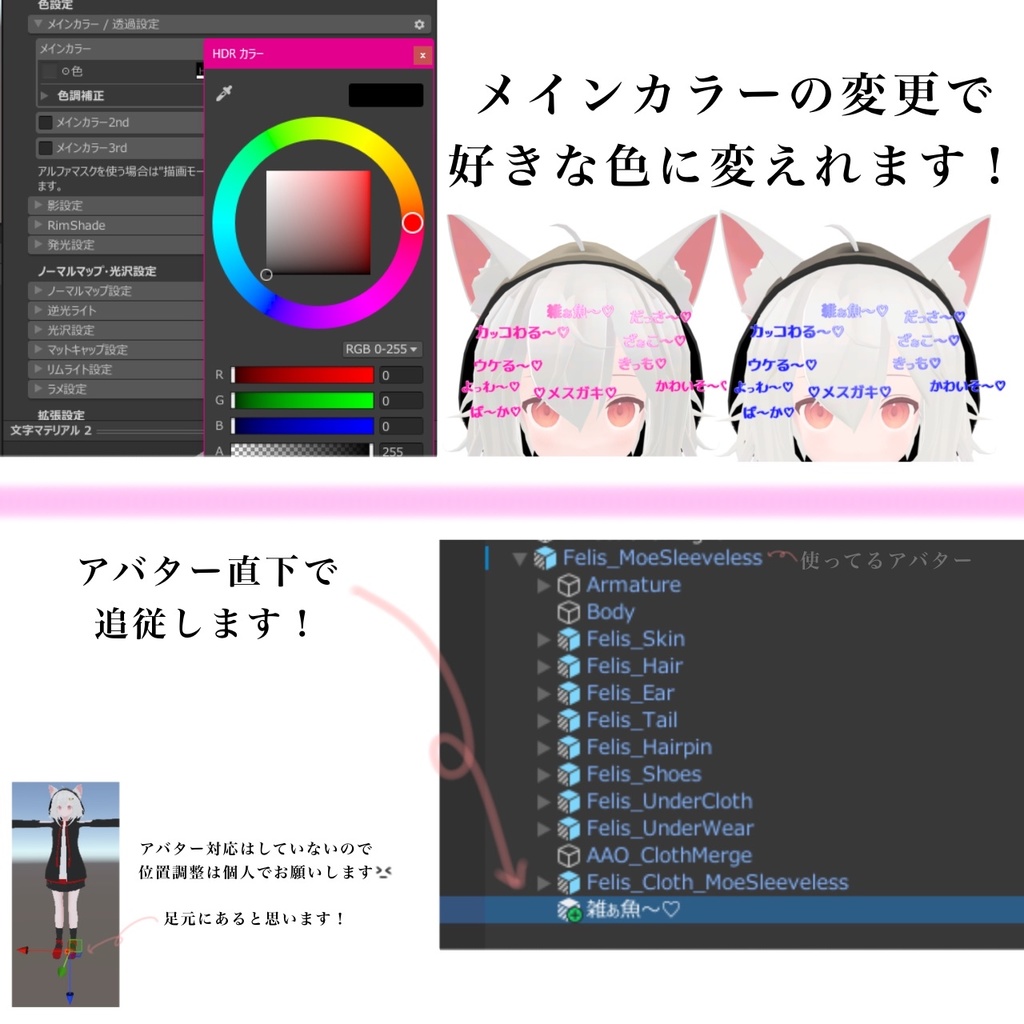The image size is (1024, 1024).
Task: Click the AAO_ClothMerge cube icon
Action: click(x=570, y=855)
